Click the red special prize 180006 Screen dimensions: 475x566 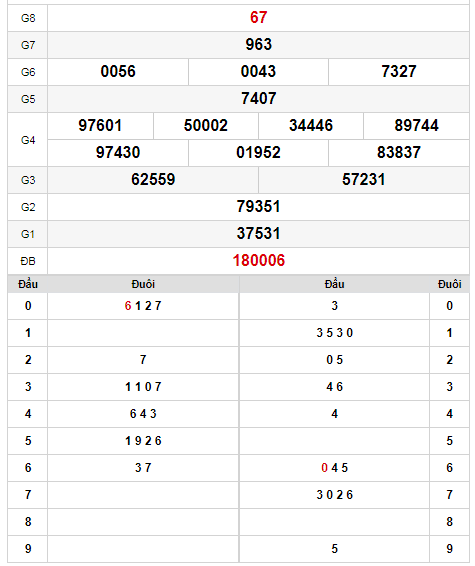click(259, 261)
